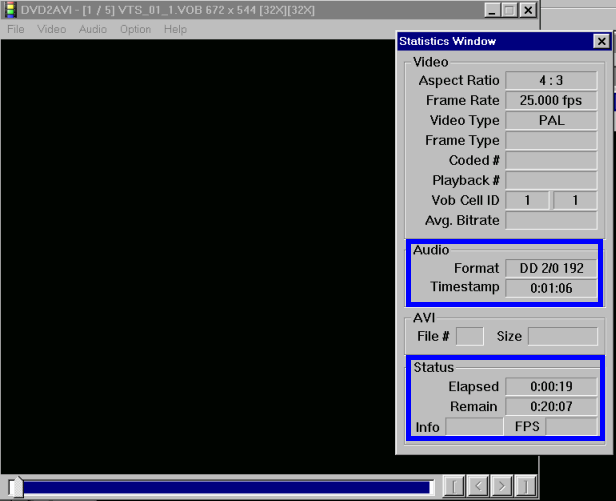The height and width of the screenshot is (501, 616).
Task: Click the Remain value 0:20:07
Action: coord(551,406)
